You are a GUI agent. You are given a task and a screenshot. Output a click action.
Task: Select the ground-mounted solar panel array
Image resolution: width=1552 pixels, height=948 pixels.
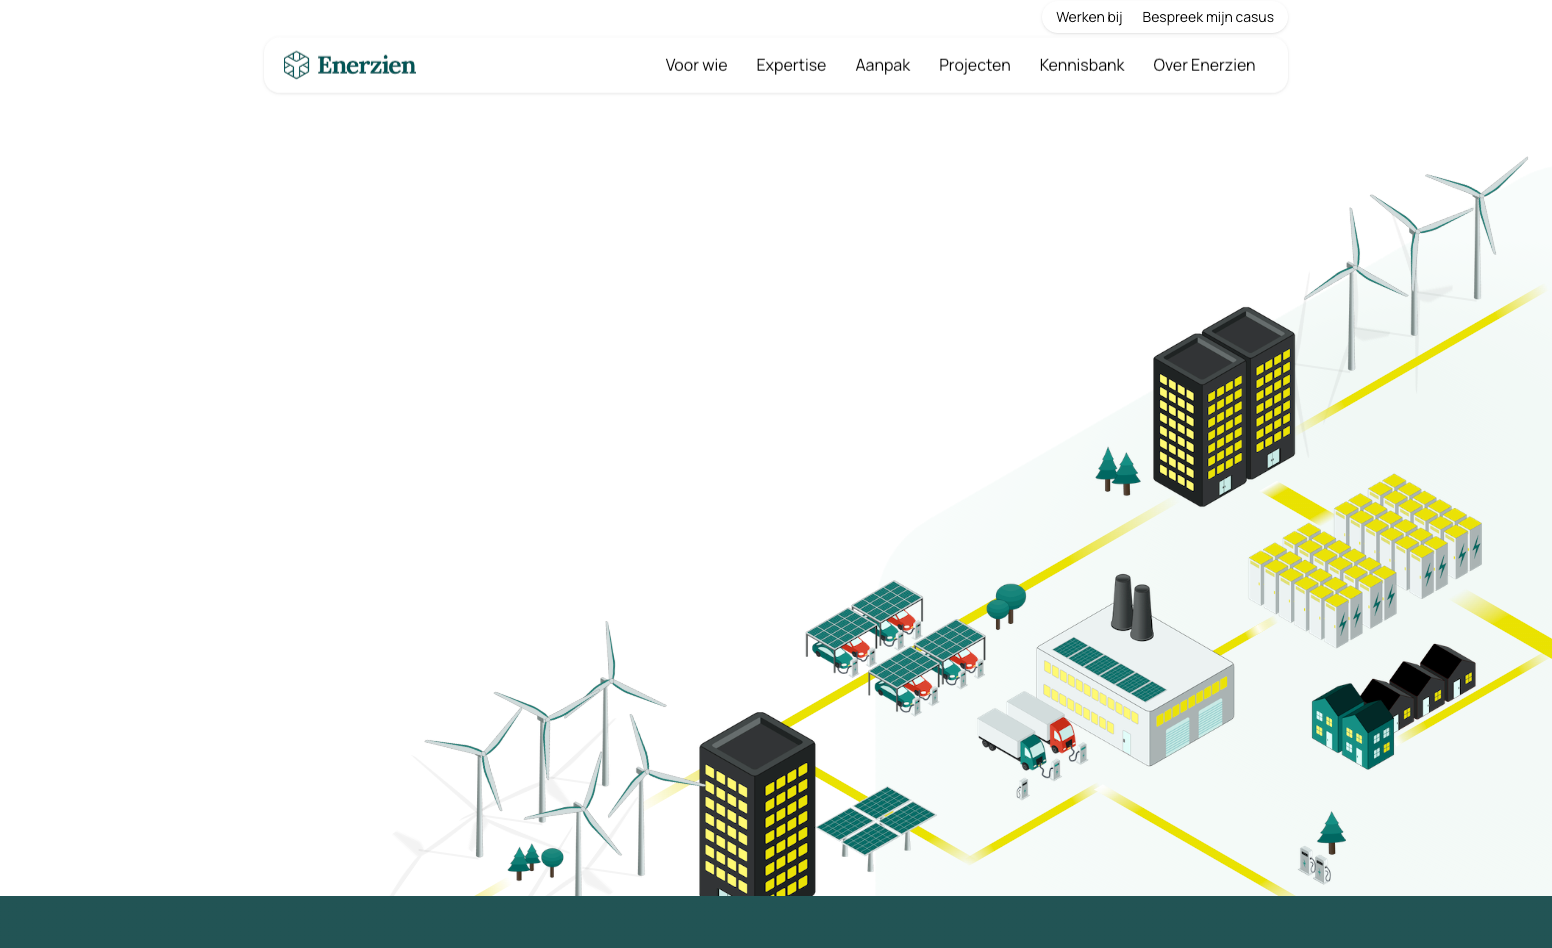click(x=875, y=822)
